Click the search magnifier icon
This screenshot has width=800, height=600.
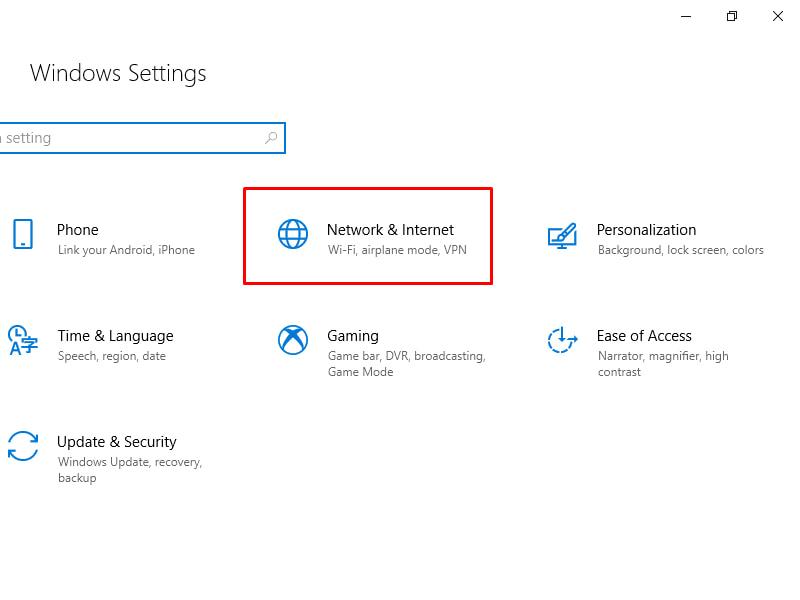271,138
